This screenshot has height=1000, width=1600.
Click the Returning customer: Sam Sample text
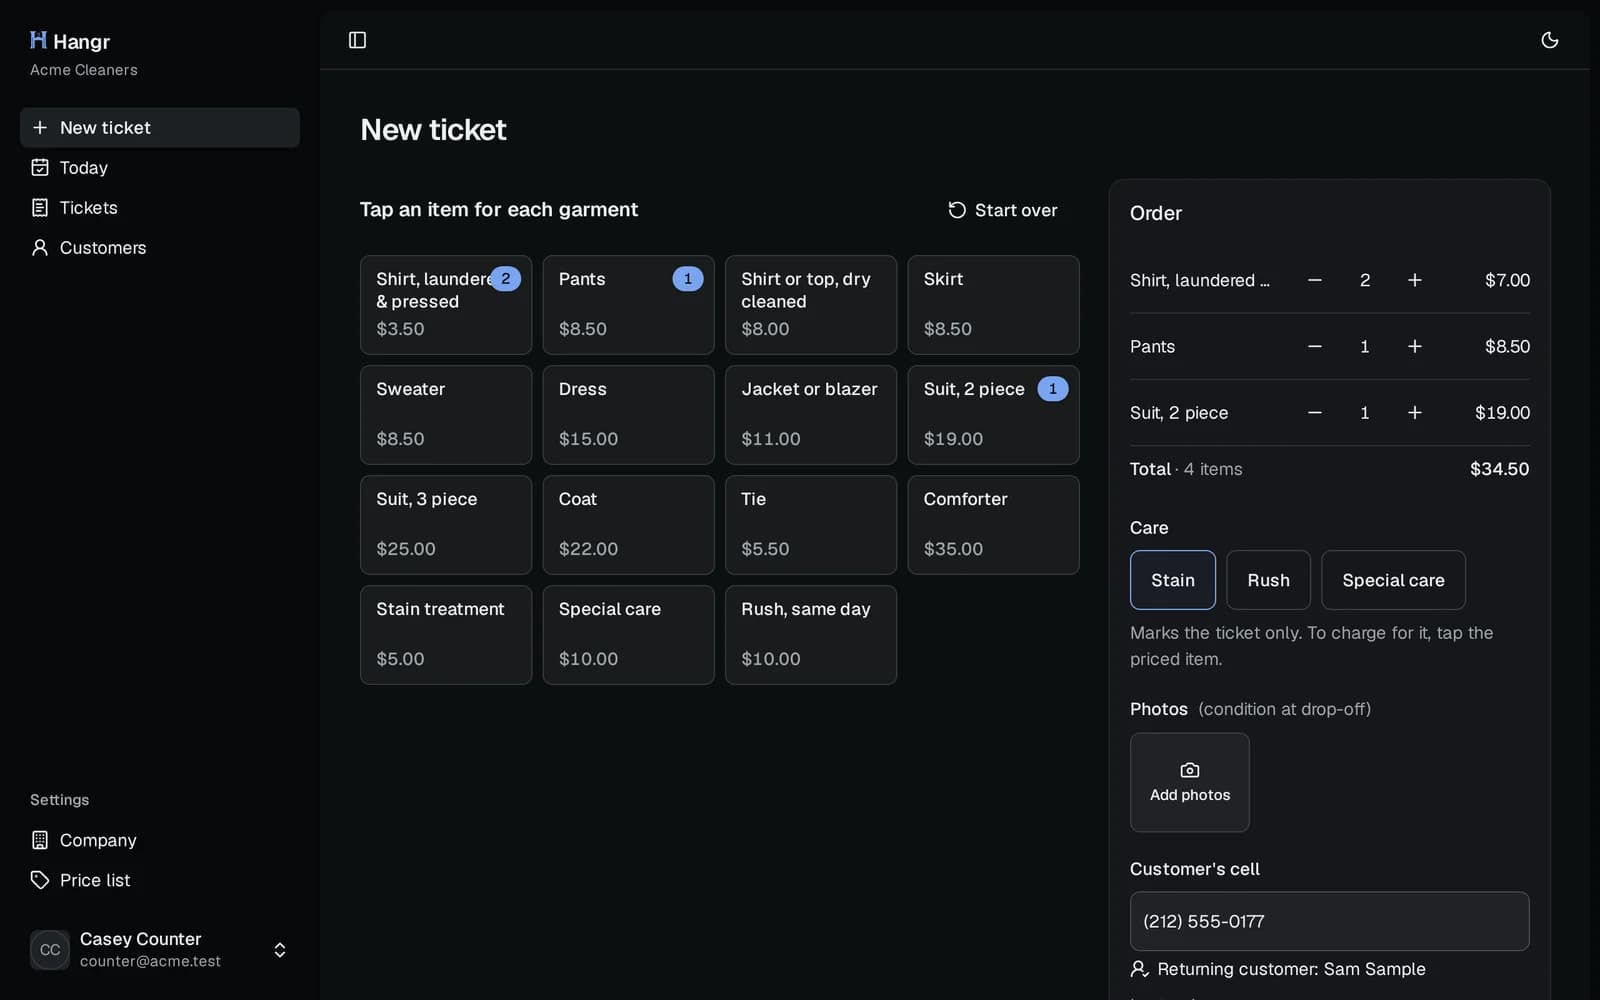tap(1291, 969)
